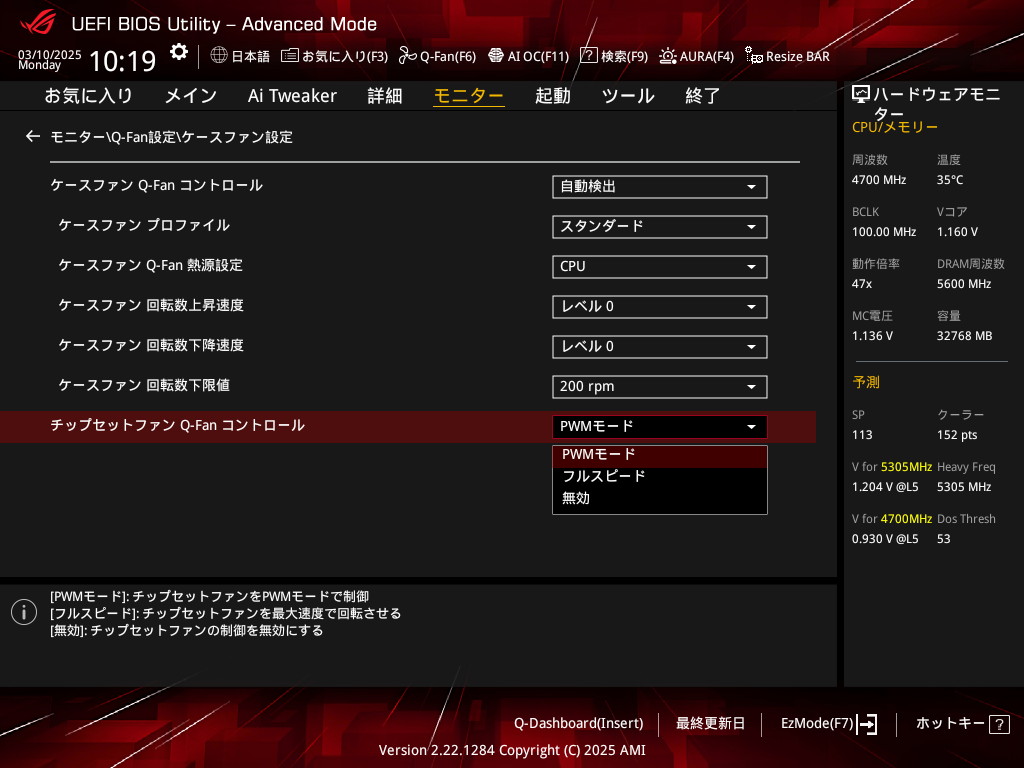
Task: Click the ケースファン 回転数下限値 label
Action: click(144, 385)
